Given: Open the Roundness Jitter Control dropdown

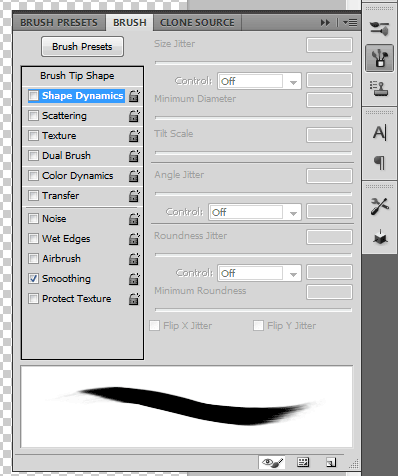Looking at the screenshot, I should 259,273.
